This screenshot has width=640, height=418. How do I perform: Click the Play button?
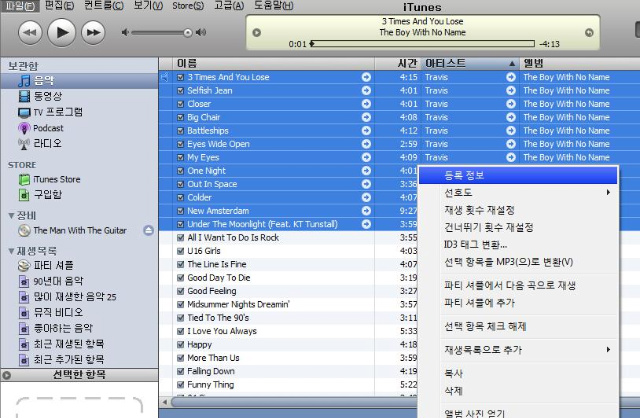pos(62,32)
